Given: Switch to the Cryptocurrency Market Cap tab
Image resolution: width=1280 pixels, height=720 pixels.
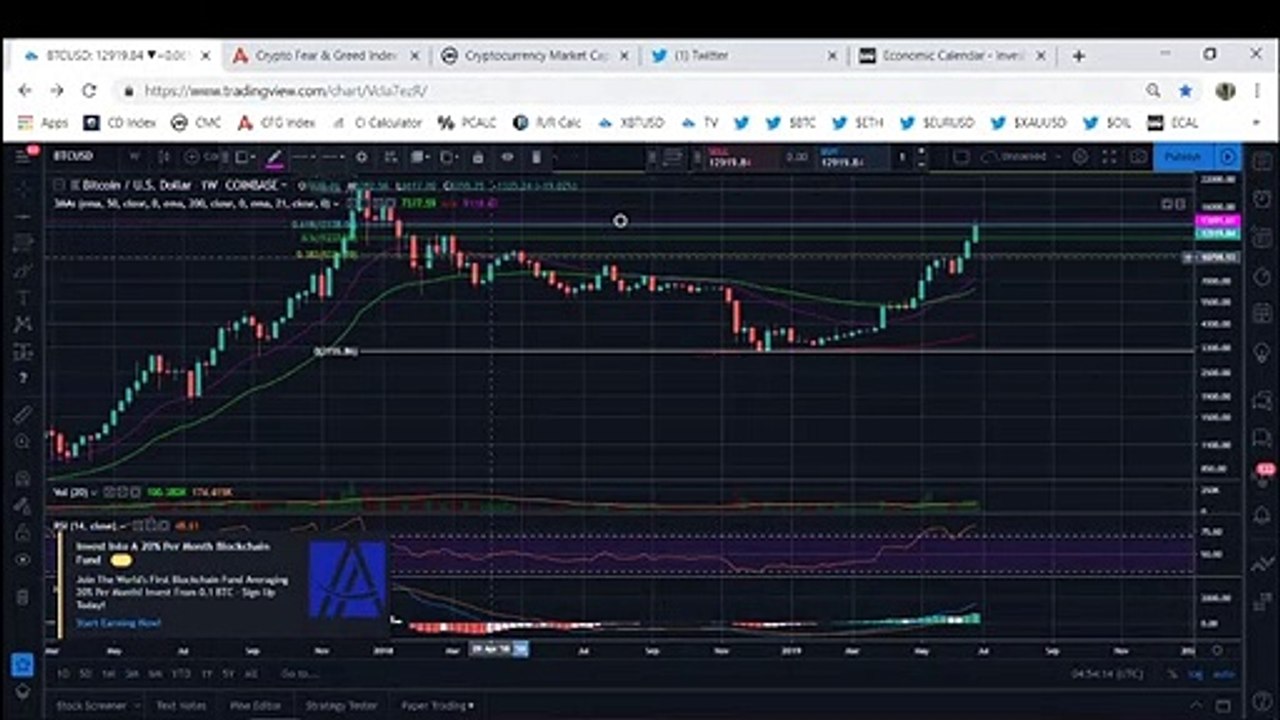Looking at the screenshot, I should (x=536, y=56).
